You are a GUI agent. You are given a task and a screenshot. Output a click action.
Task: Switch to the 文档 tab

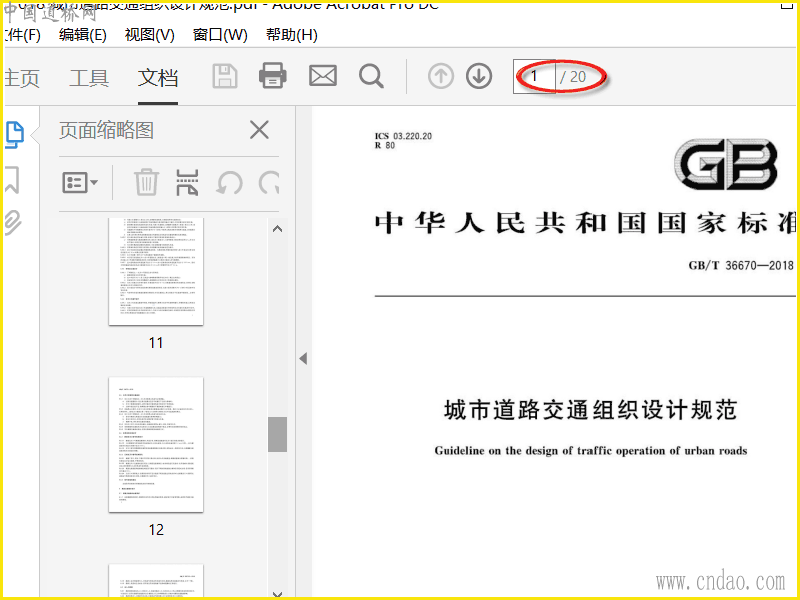click(158, 78)
